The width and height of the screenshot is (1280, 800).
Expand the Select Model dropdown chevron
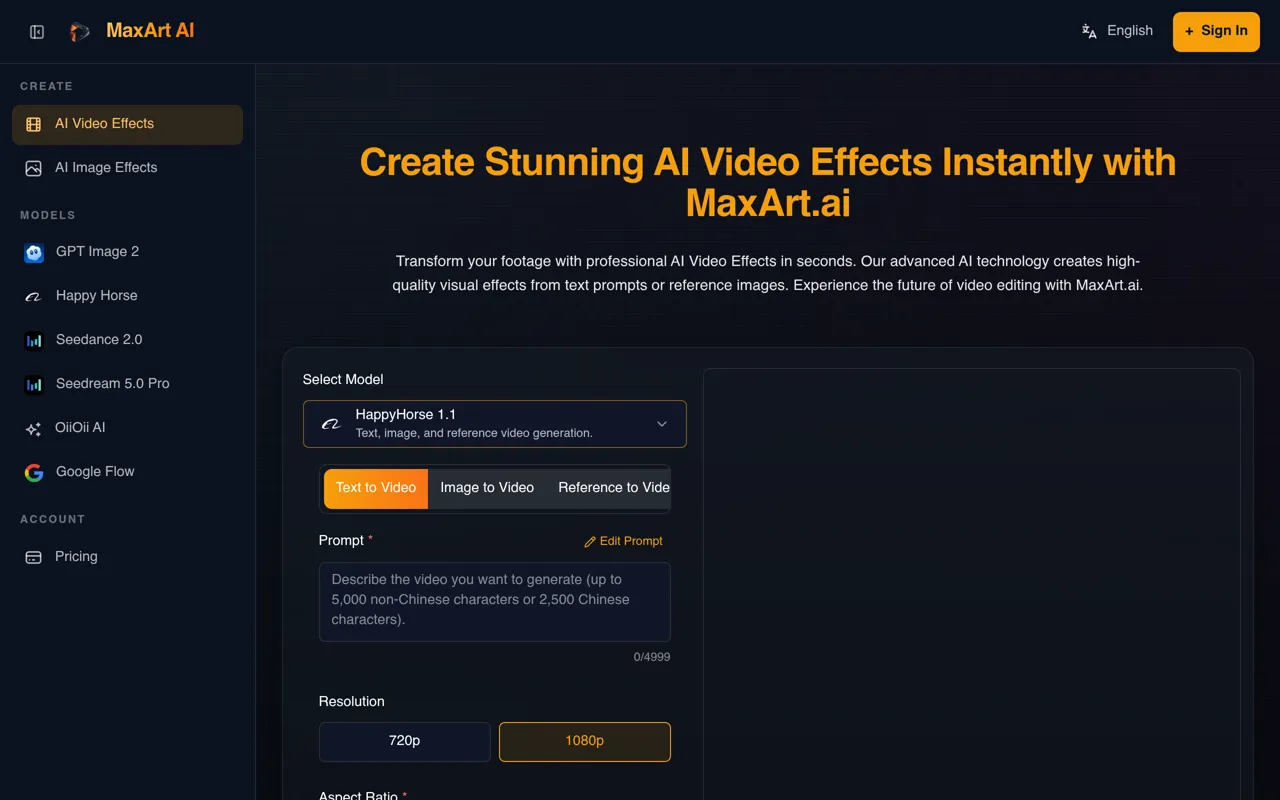point(662,424)
